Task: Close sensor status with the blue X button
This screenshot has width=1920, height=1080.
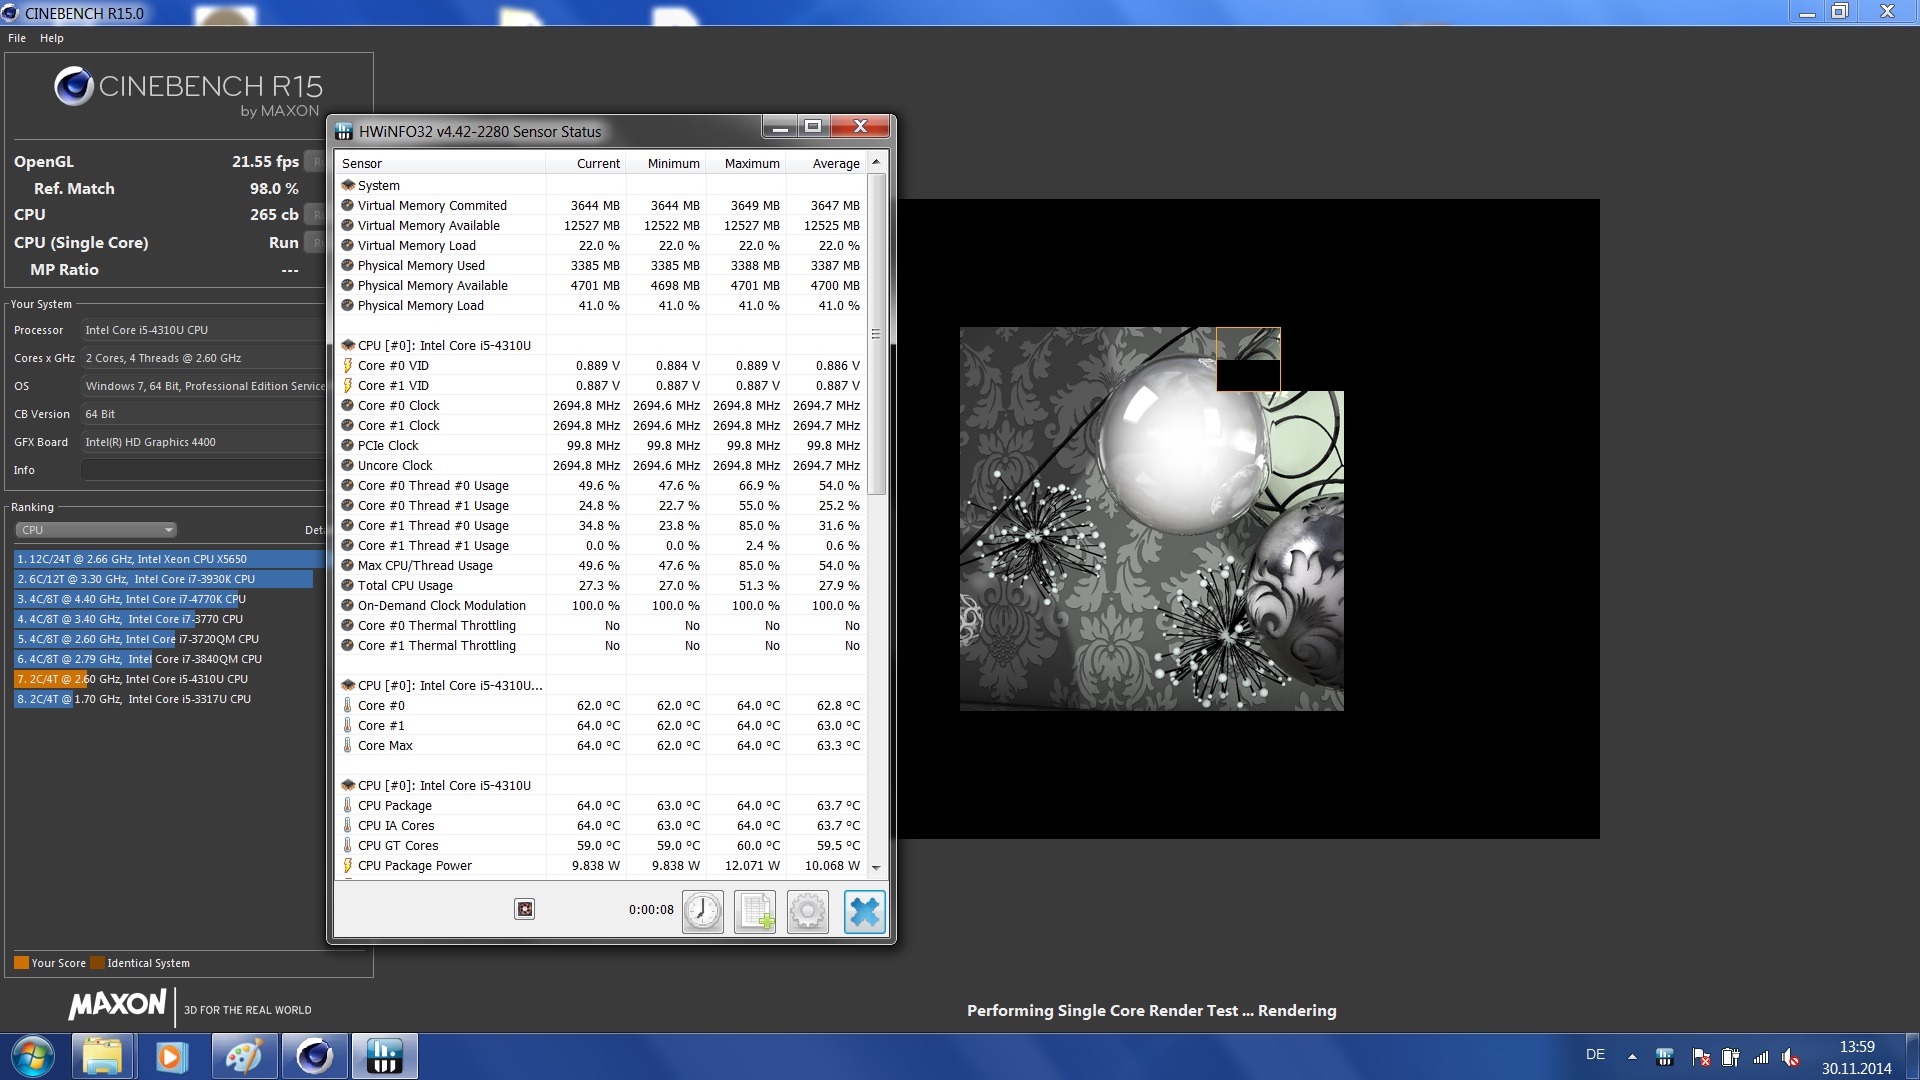Action: (x=864, y=911)
